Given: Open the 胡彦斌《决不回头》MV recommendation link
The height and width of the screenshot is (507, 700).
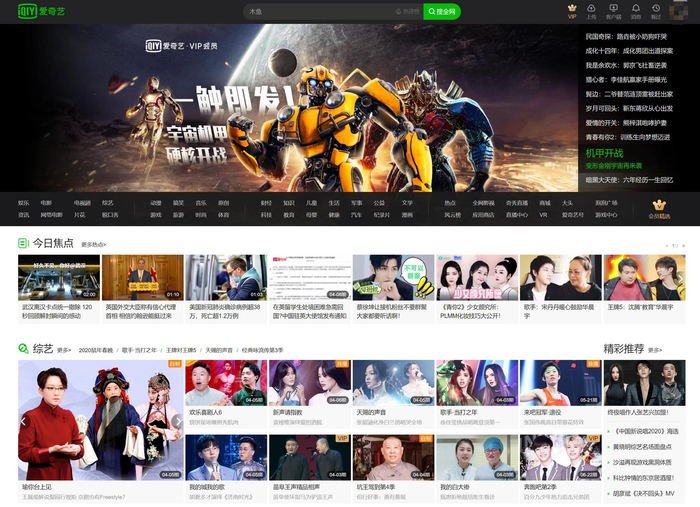Looking at the screenshot, I should (643, 493).
